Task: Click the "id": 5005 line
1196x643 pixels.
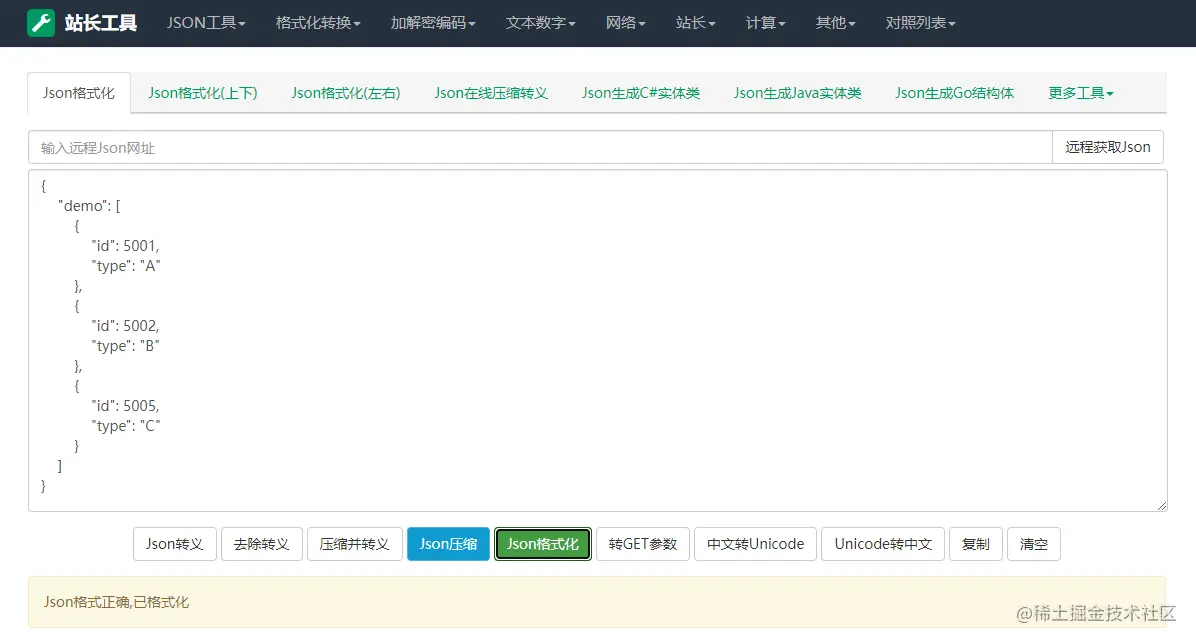Action: click(126, 406)
